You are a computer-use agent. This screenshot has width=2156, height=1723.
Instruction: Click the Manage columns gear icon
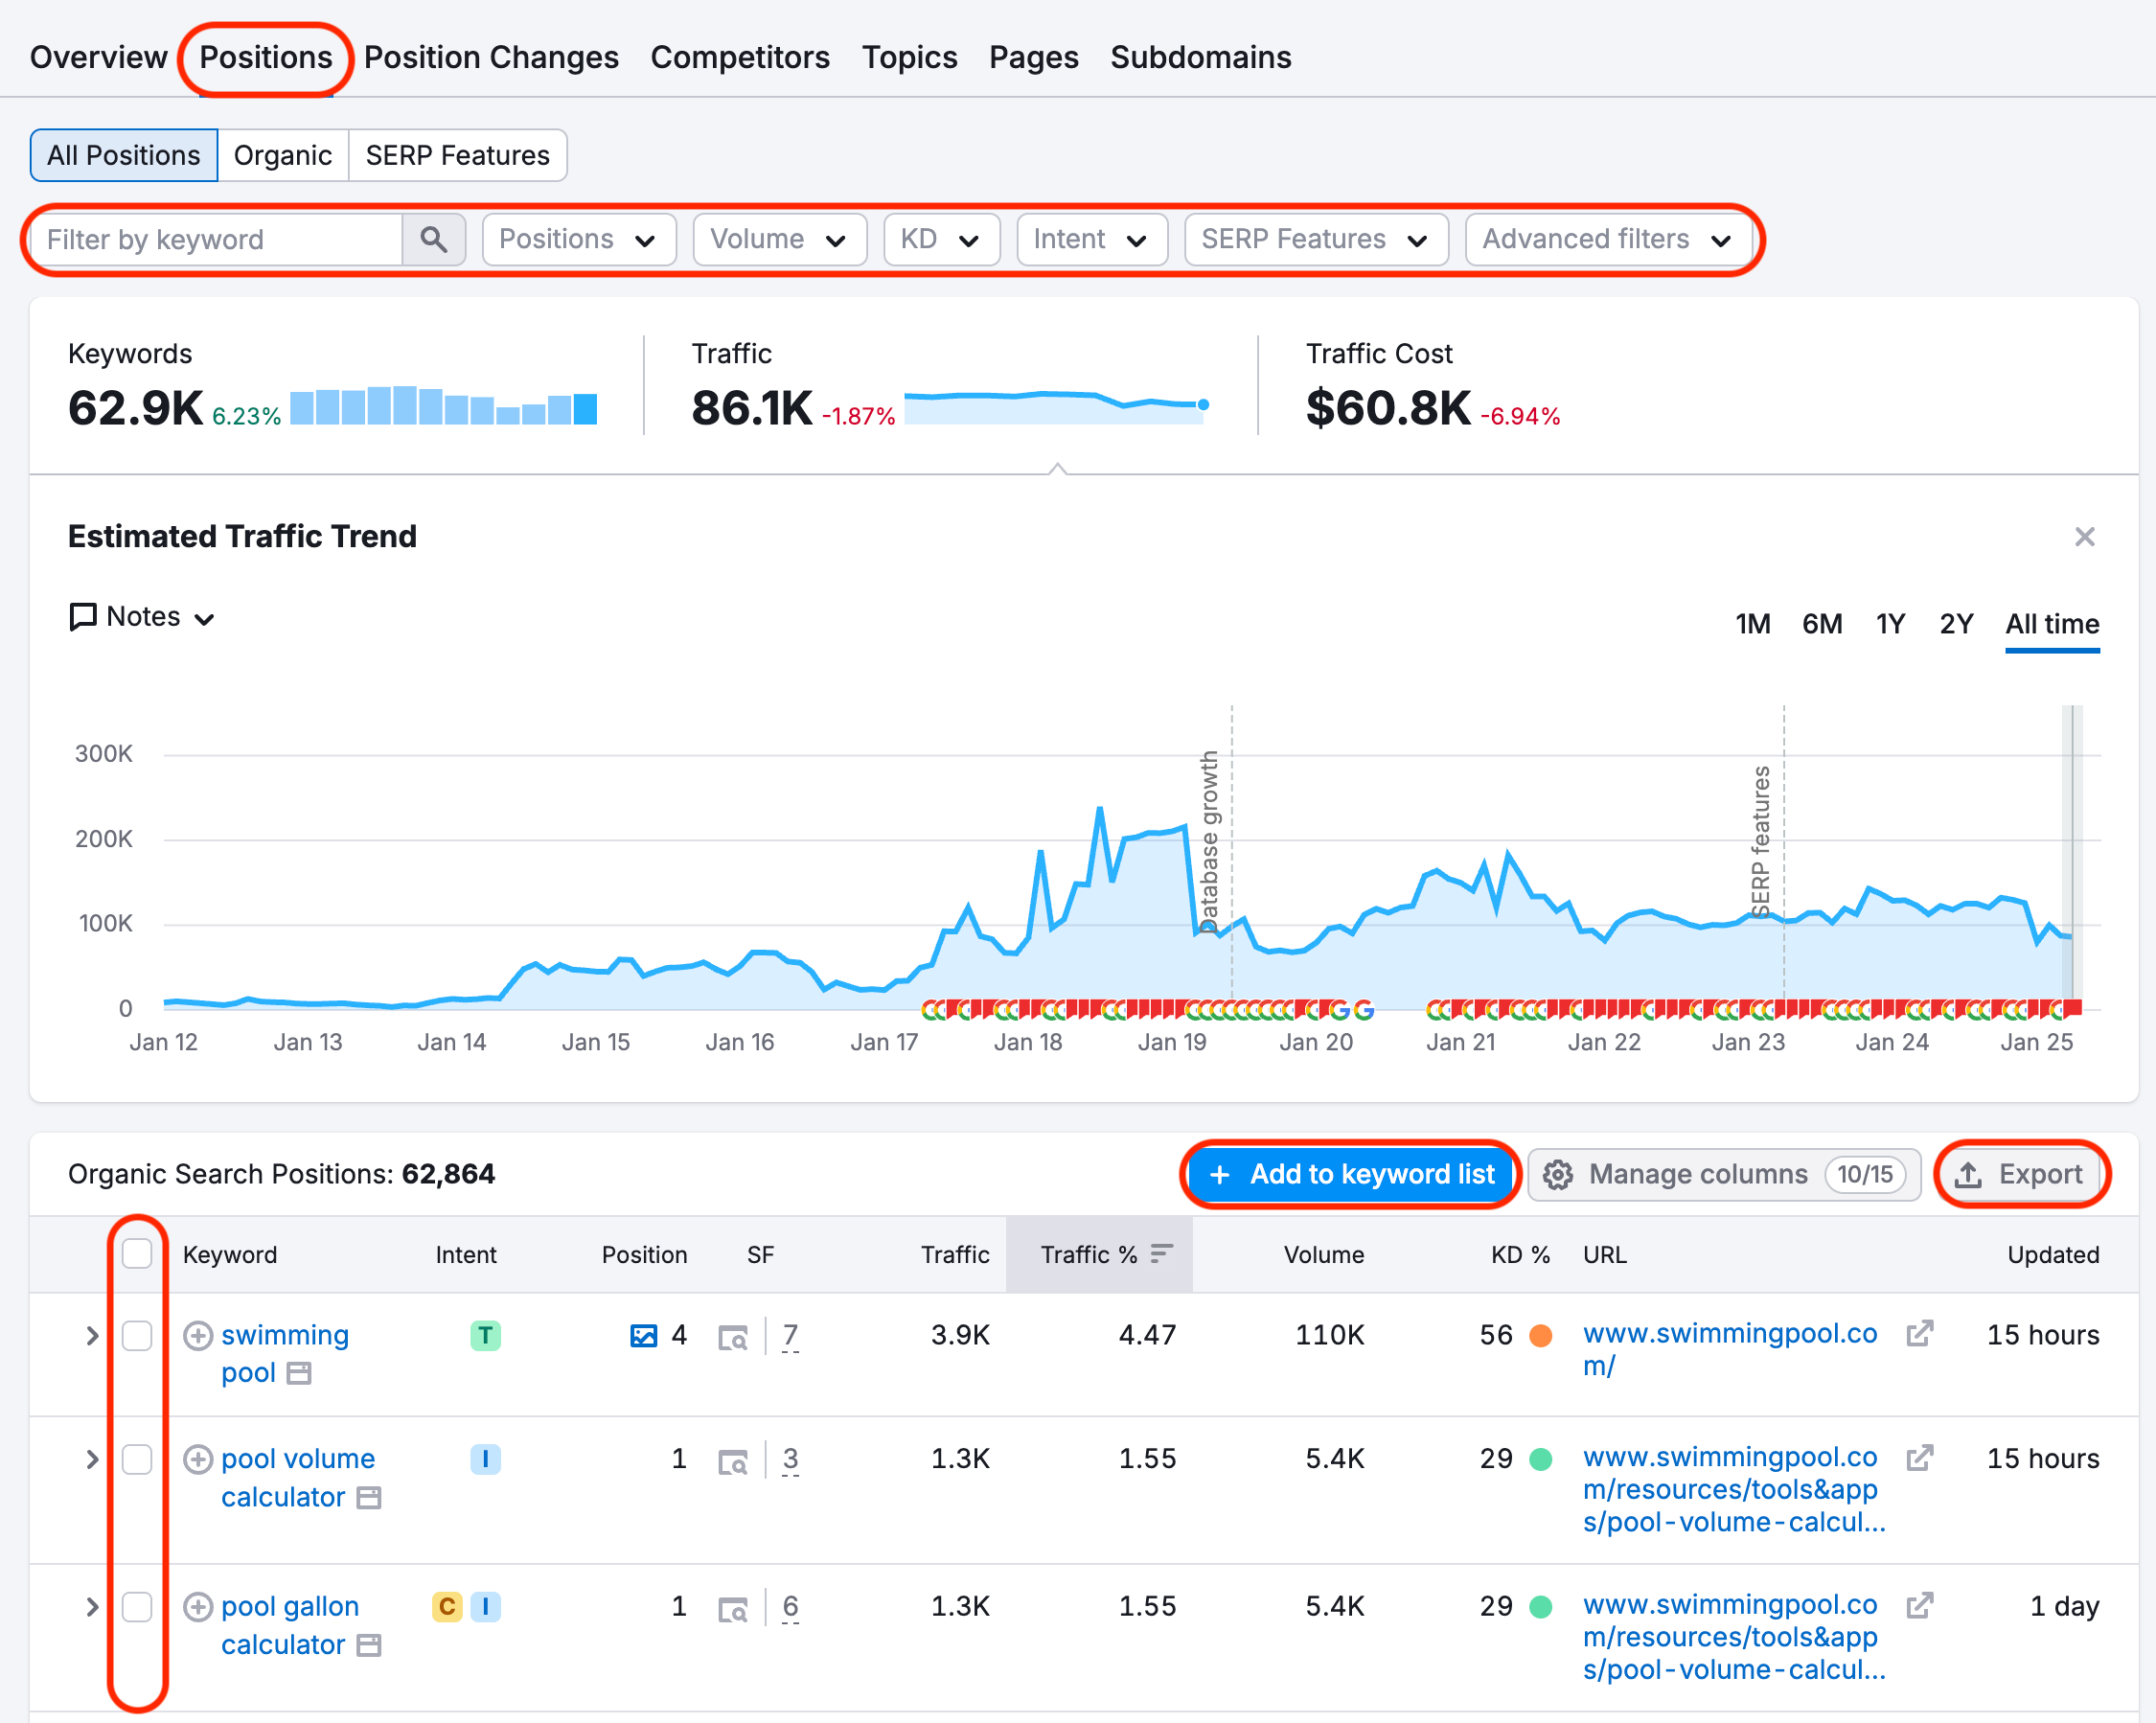click(x=1557, y=1174)
